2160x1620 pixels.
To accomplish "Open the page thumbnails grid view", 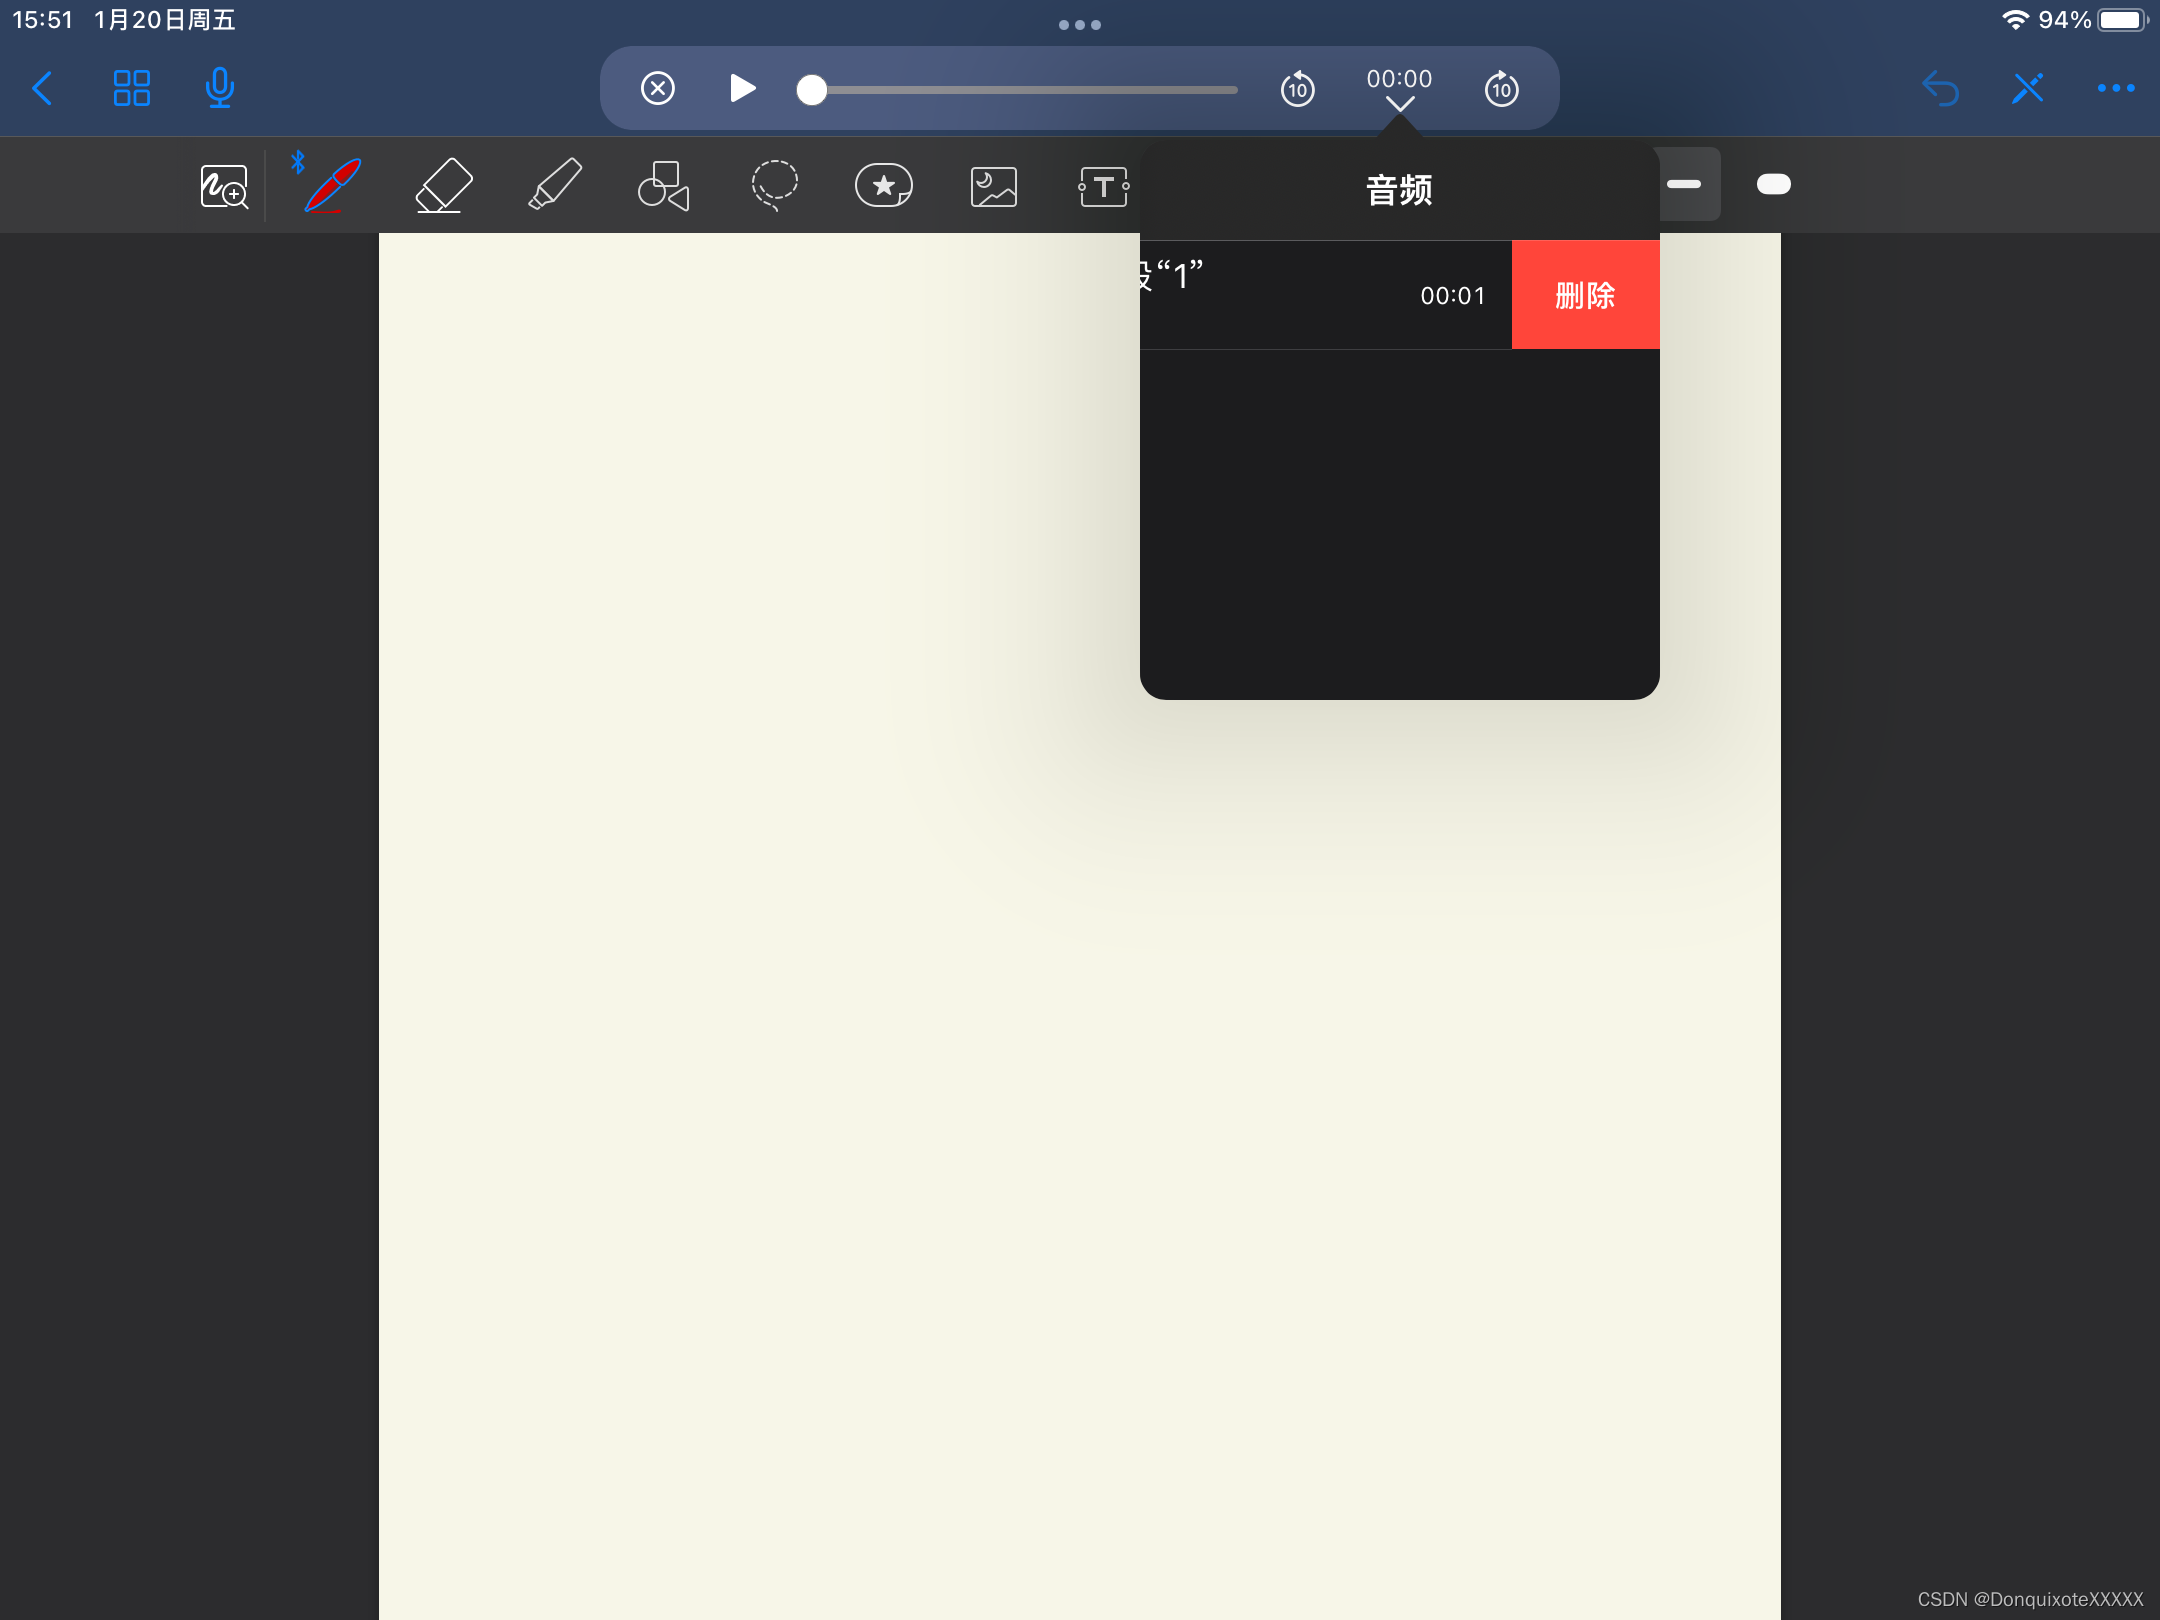I will (131, 88).
